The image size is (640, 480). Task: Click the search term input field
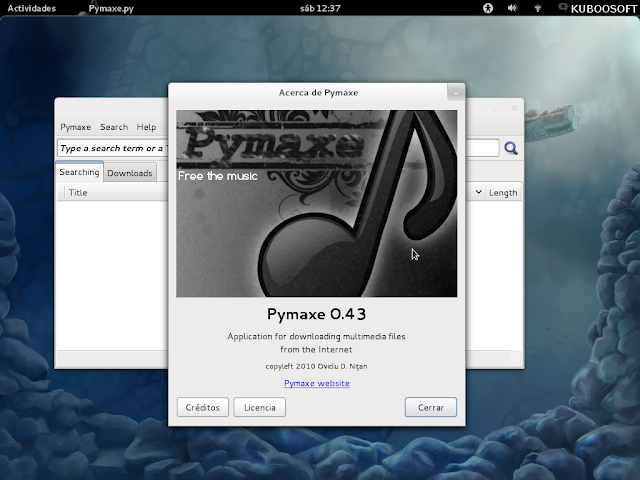tap(278, 148)
